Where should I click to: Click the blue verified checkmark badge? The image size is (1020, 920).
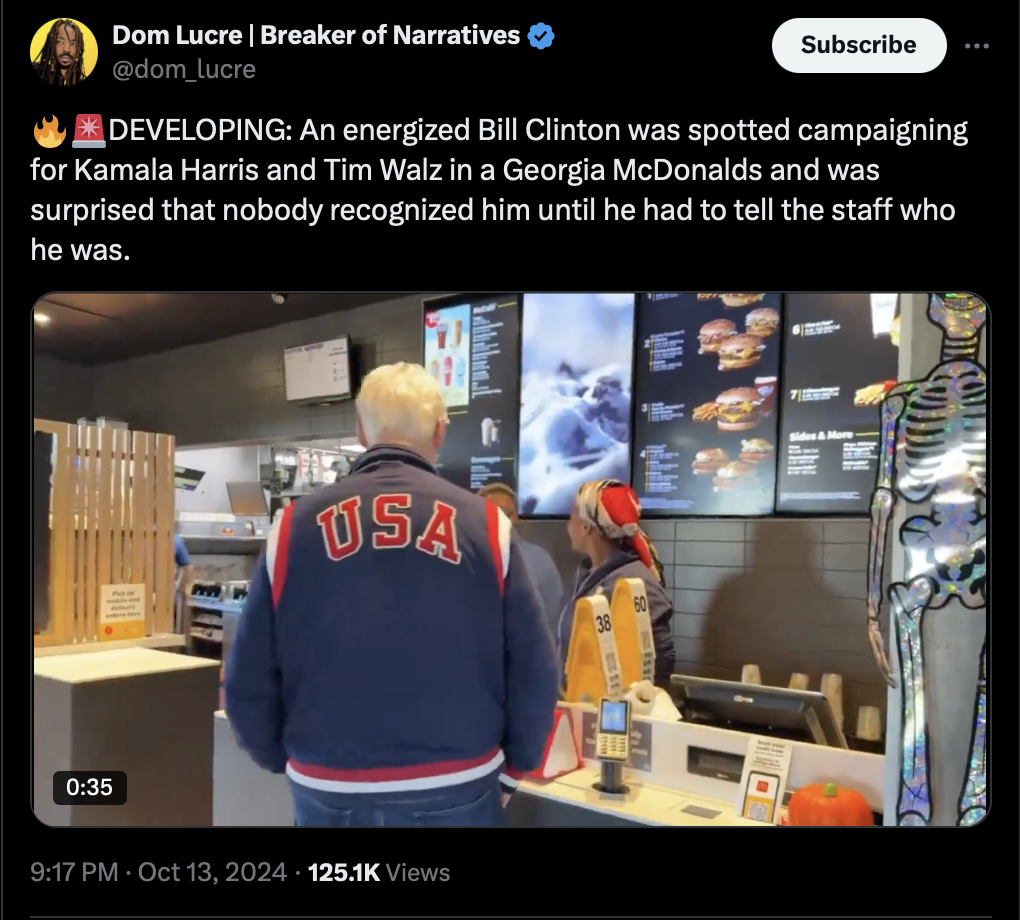coord(541,36)
